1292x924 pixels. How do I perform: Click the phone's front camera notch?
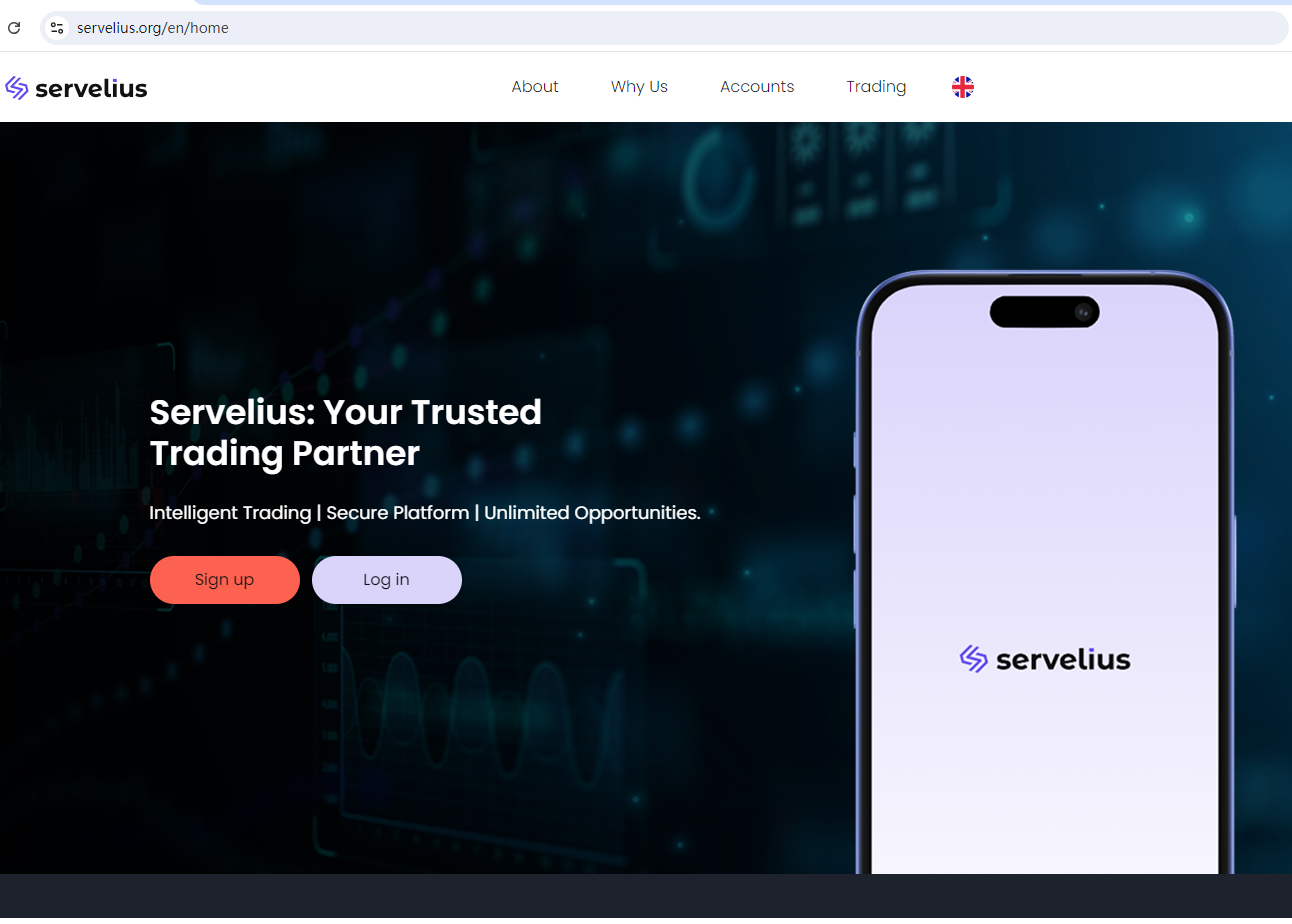pos(1045,312)
